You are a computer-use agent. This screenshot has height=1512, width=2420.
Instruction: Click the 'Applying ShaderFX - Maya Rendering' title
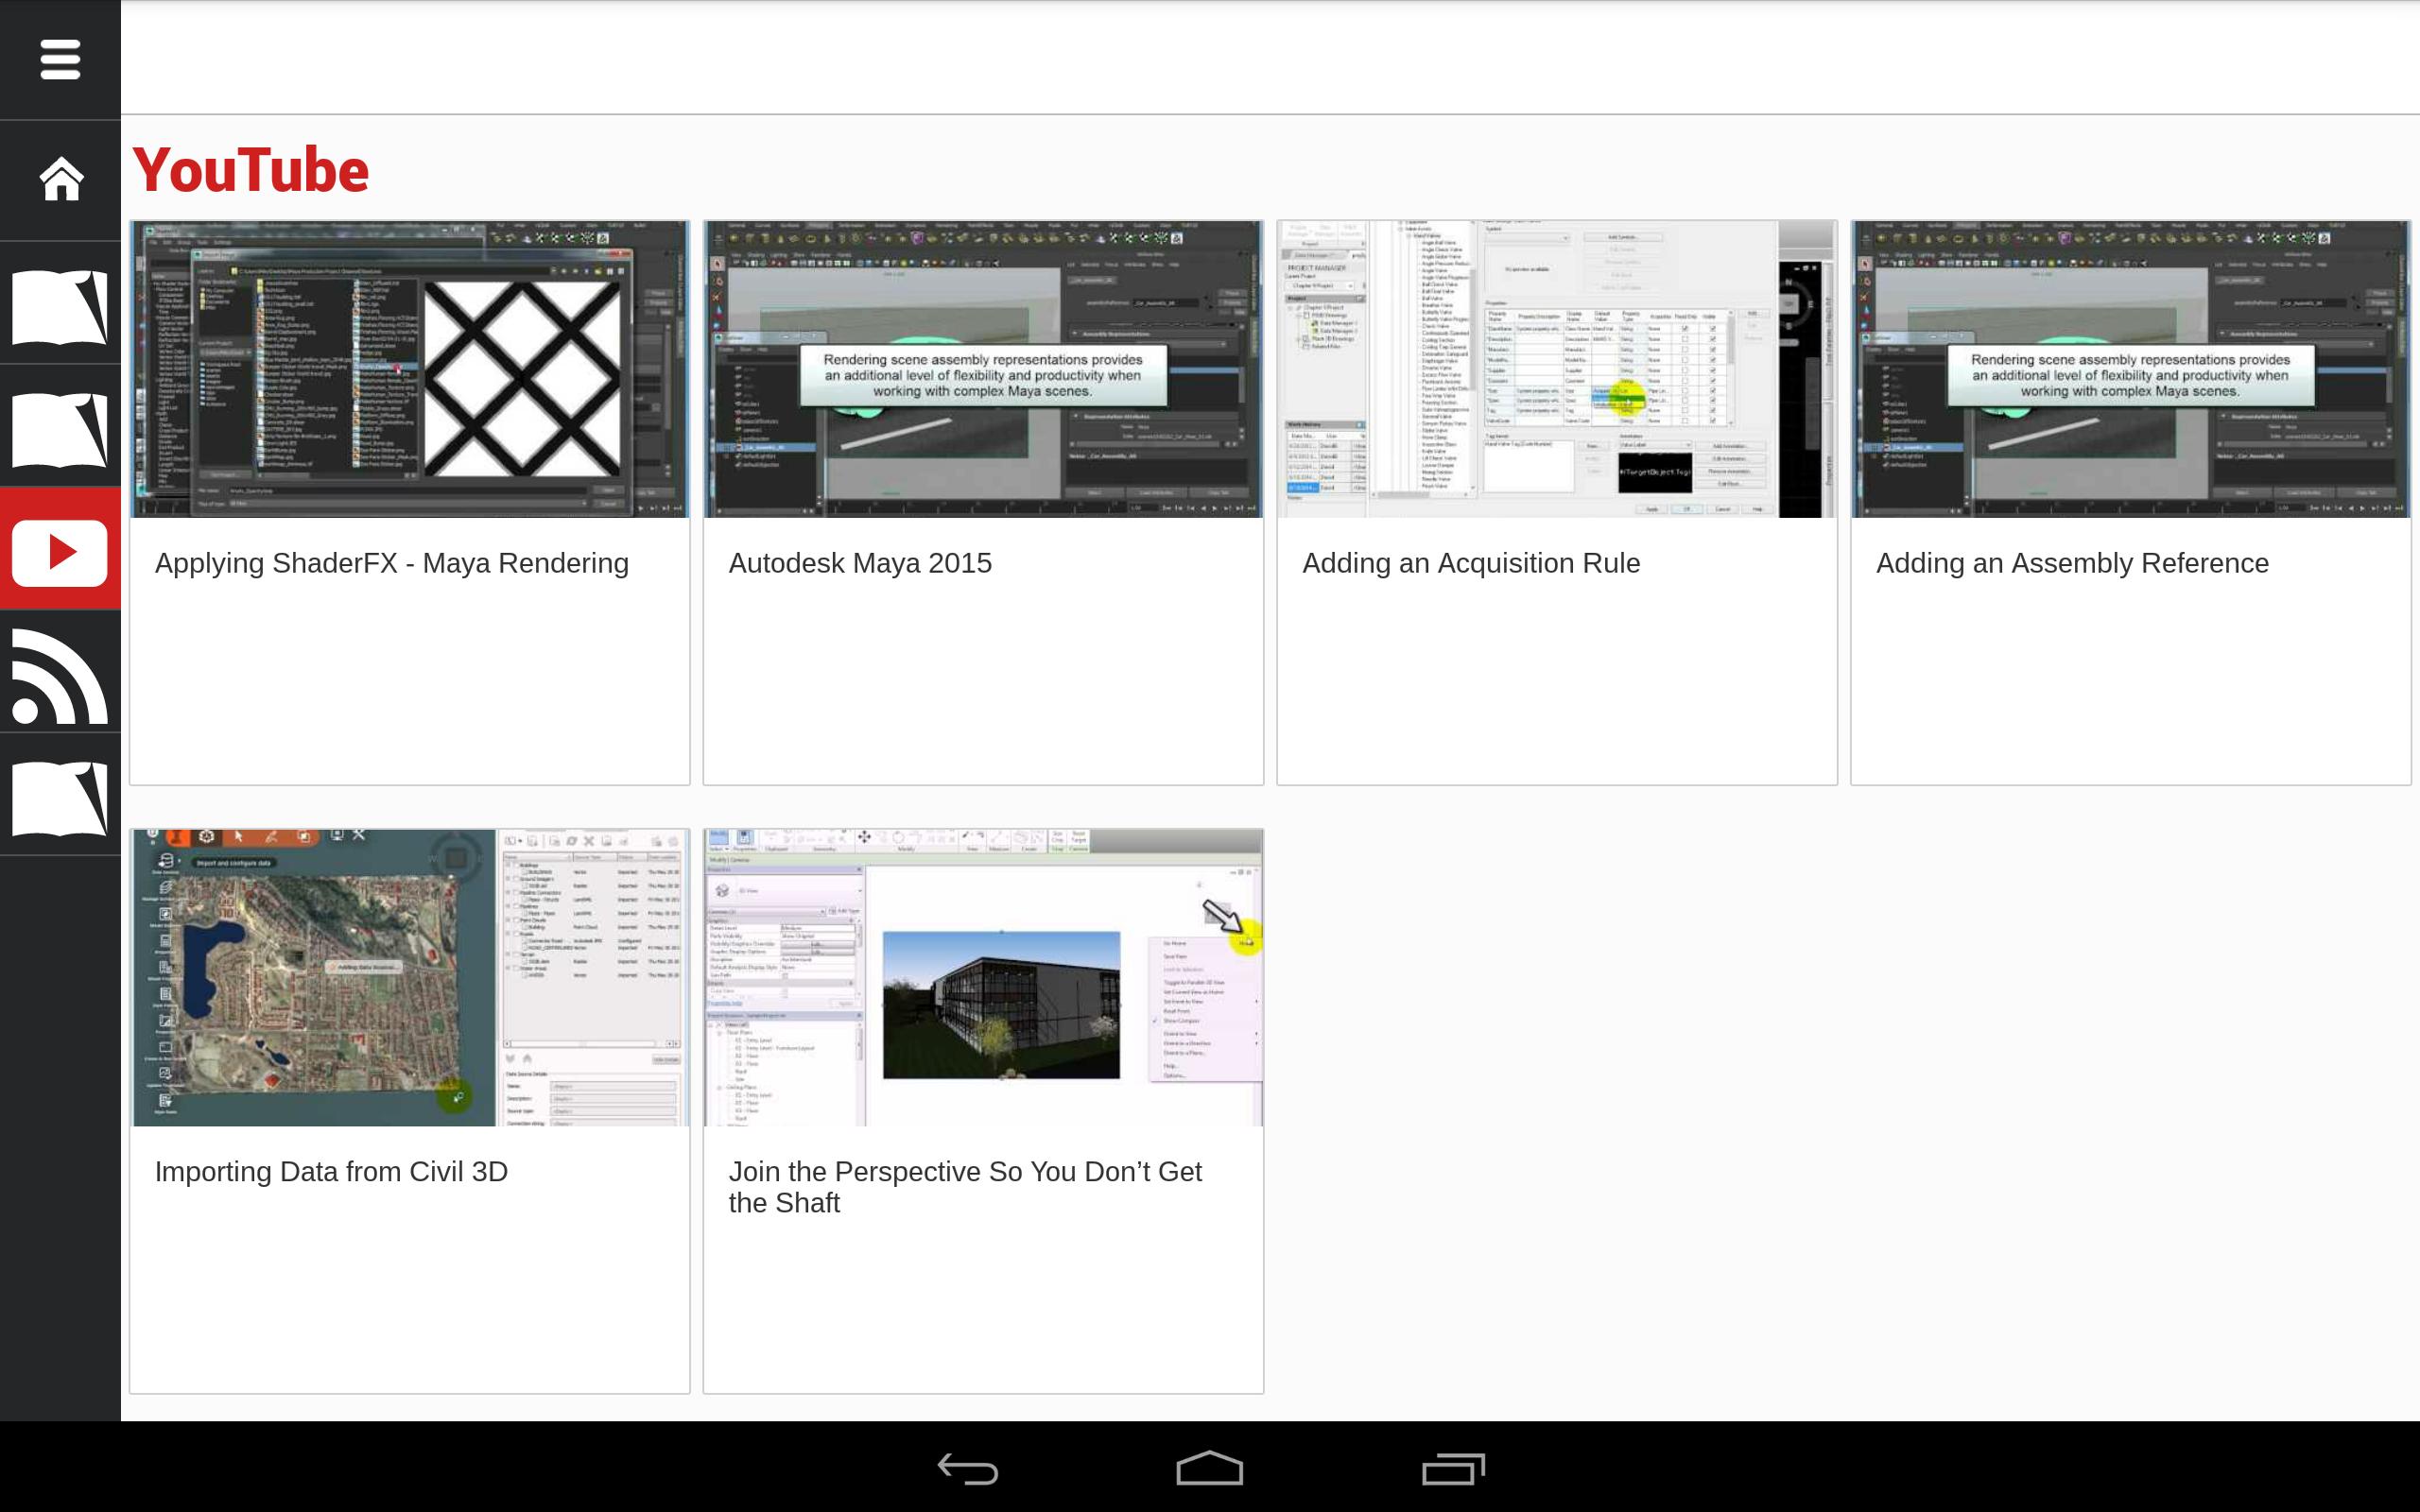pos(391,563)
